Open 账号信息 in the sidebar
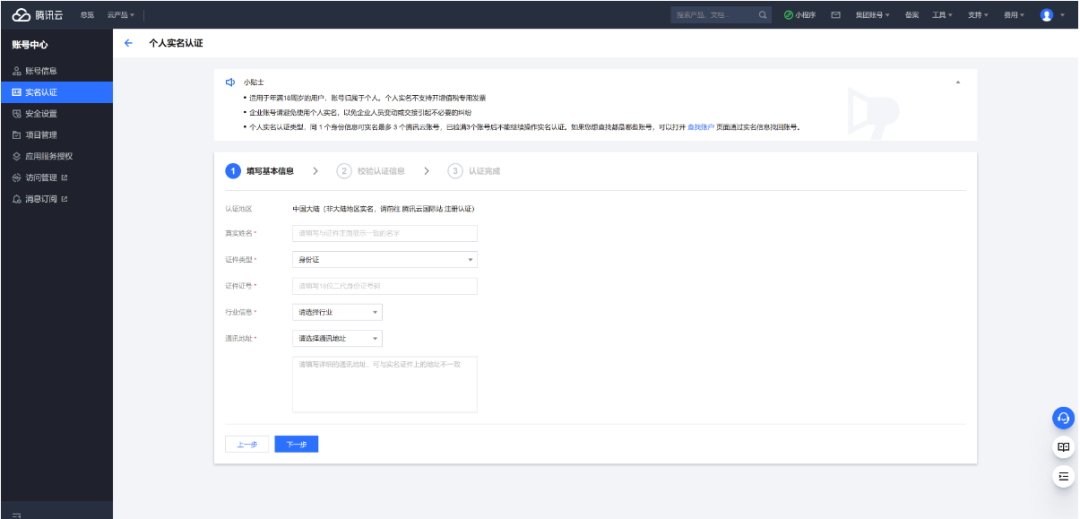 tap(41, 71)
